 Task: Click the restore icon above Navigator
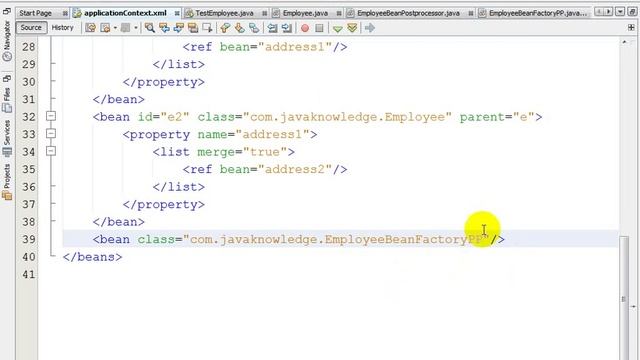pos(7,11)
